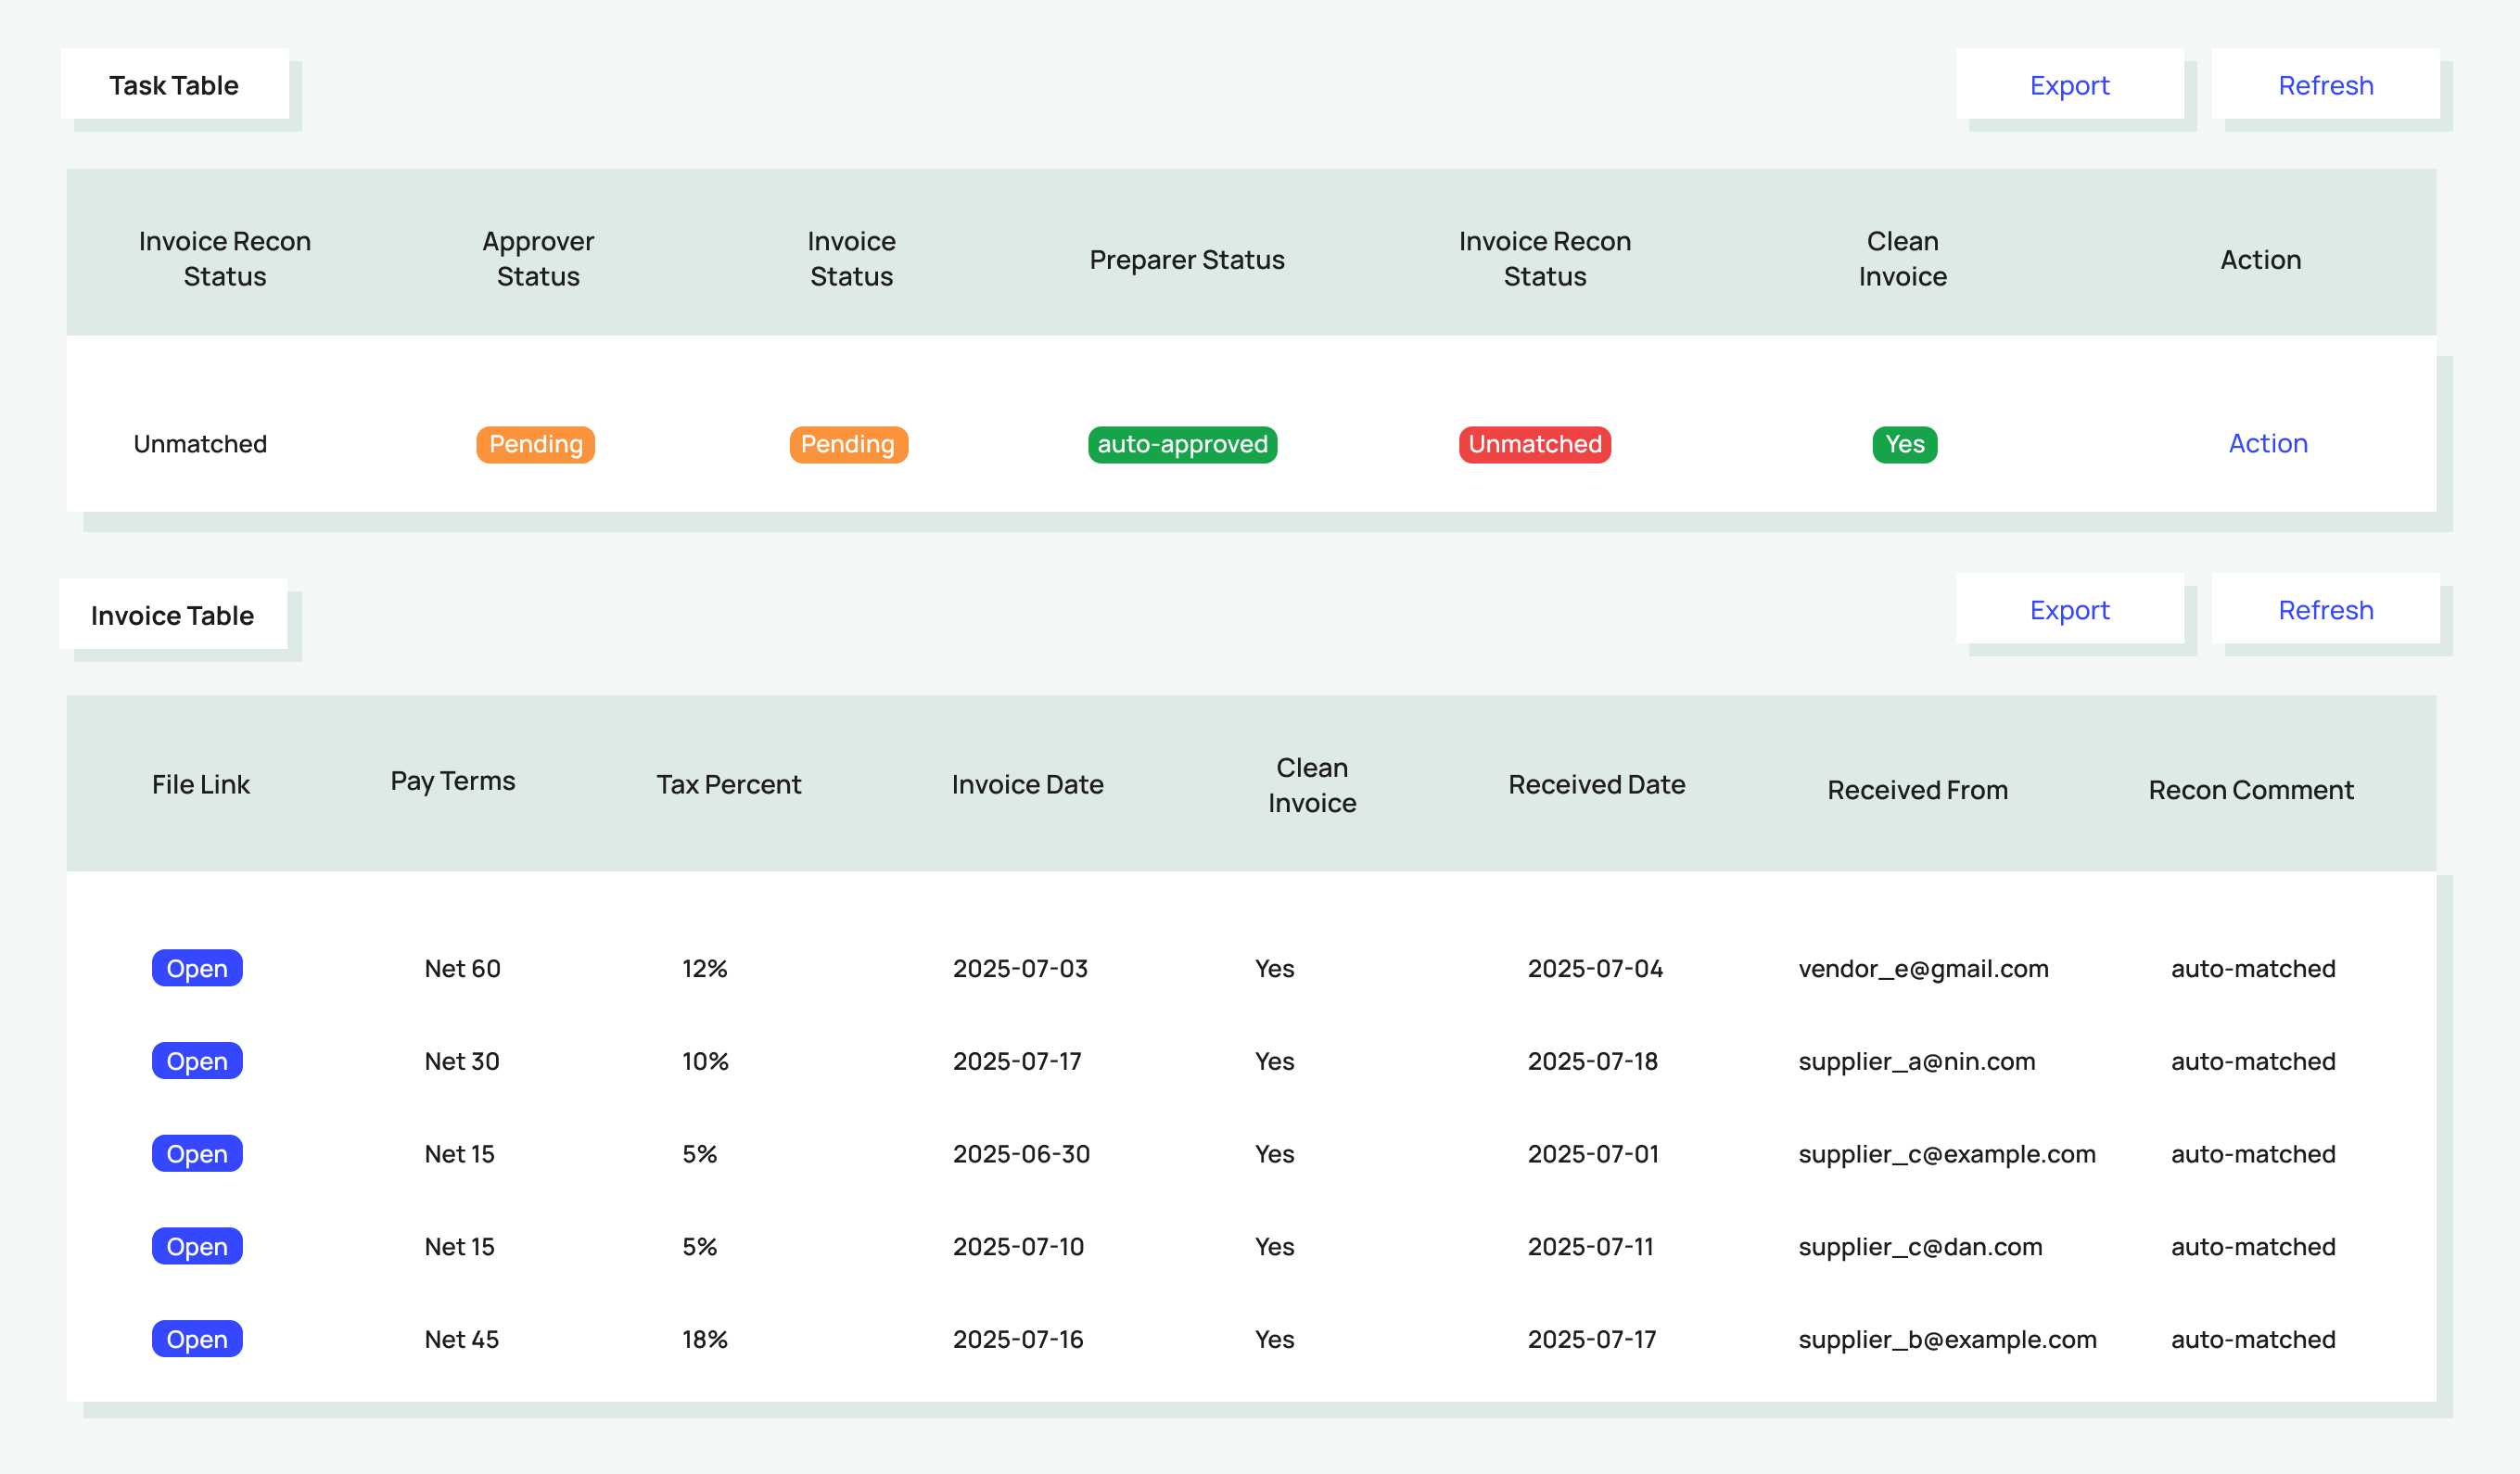Click Export button above the Task Table
The image size is (2520, 1474).
coord(2069,85)
